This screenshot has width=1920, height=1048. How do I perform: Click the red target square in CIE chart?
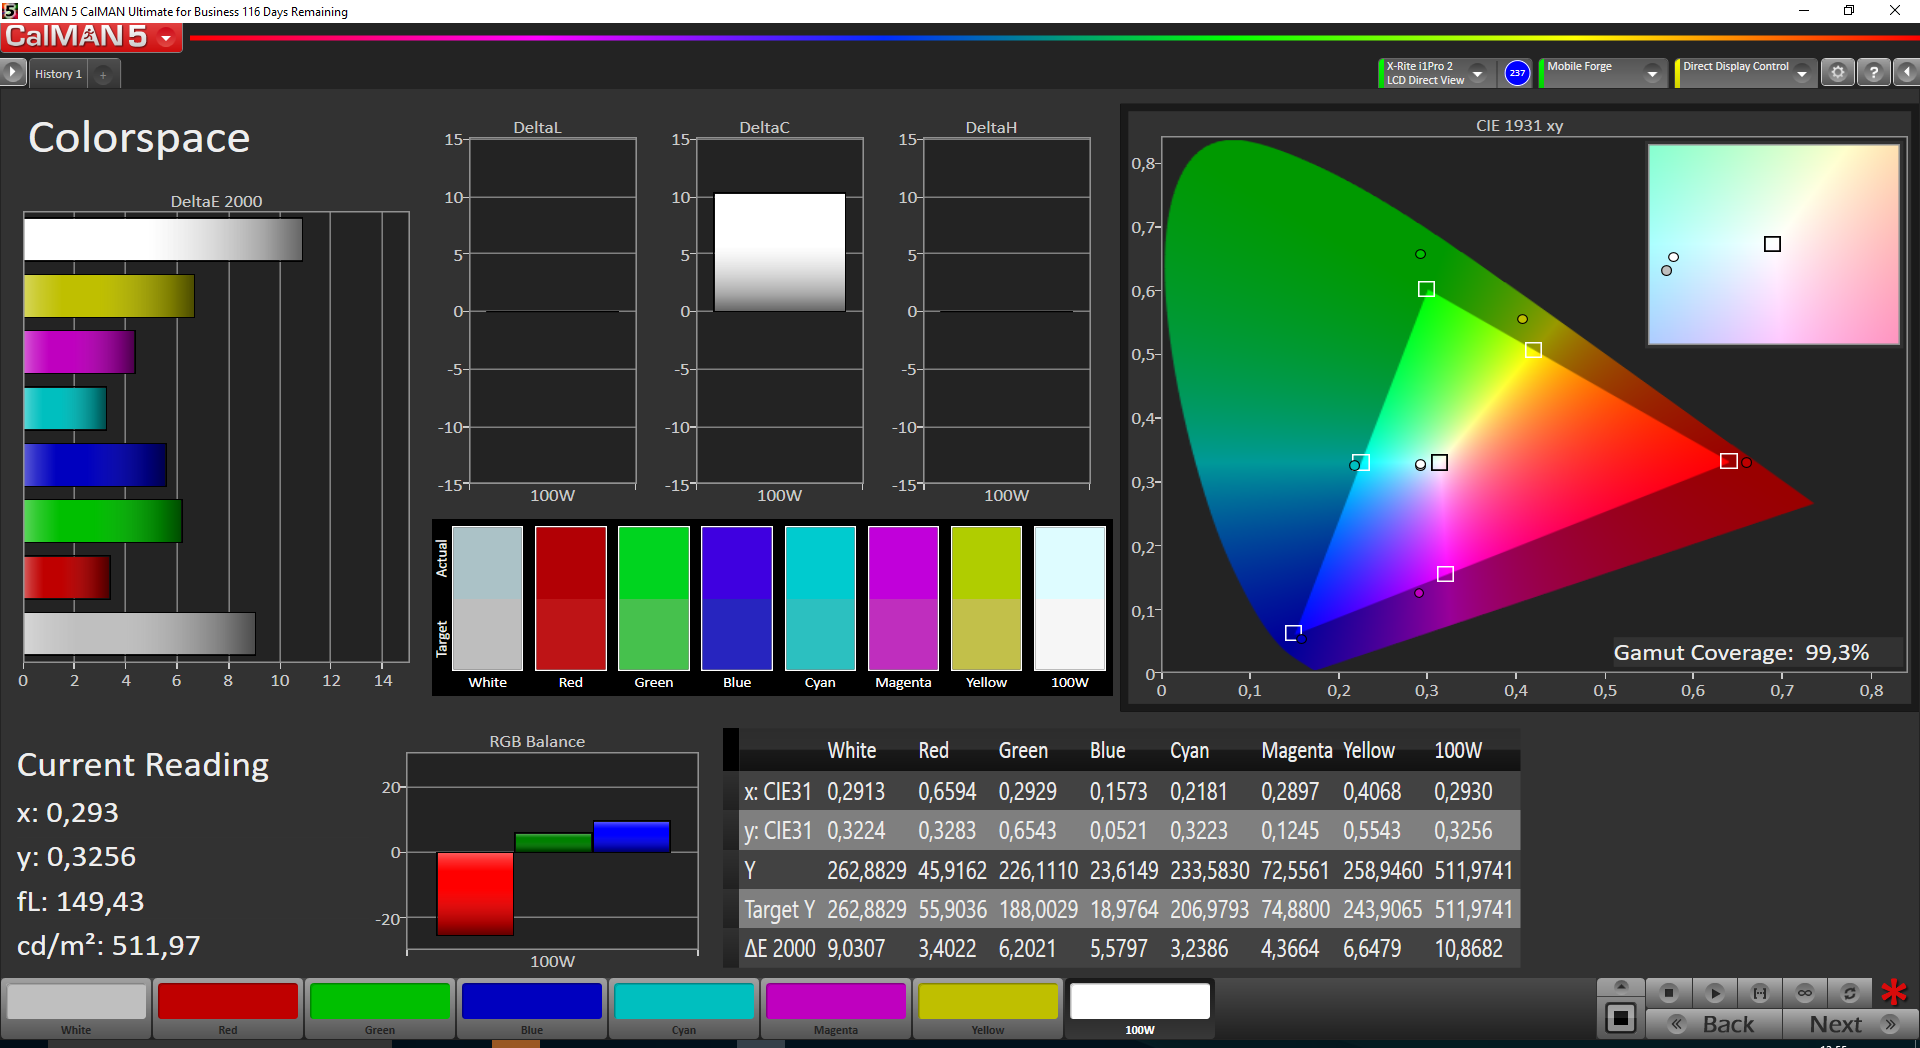click(x=1729, y=461)
